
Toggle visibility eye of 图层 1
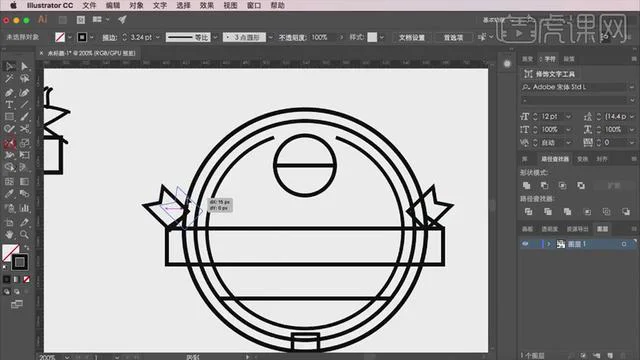(525, 244)
